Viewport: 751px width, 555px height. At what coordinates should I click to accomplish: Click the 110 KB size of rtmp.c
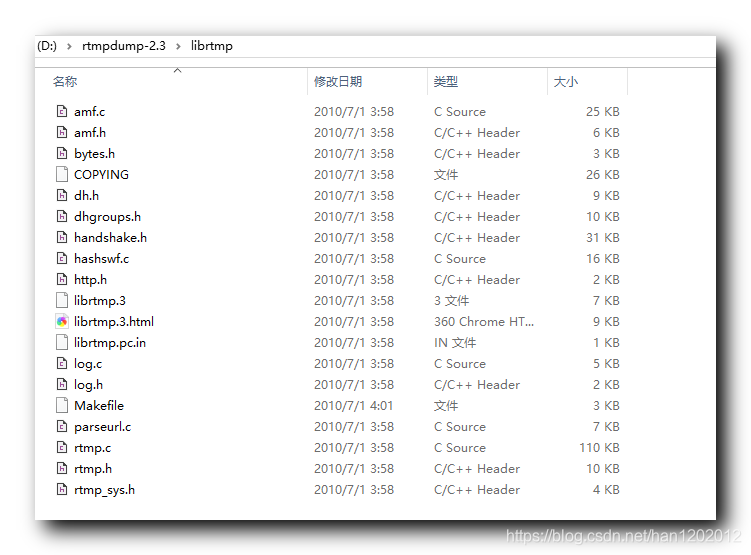(599, 448)
